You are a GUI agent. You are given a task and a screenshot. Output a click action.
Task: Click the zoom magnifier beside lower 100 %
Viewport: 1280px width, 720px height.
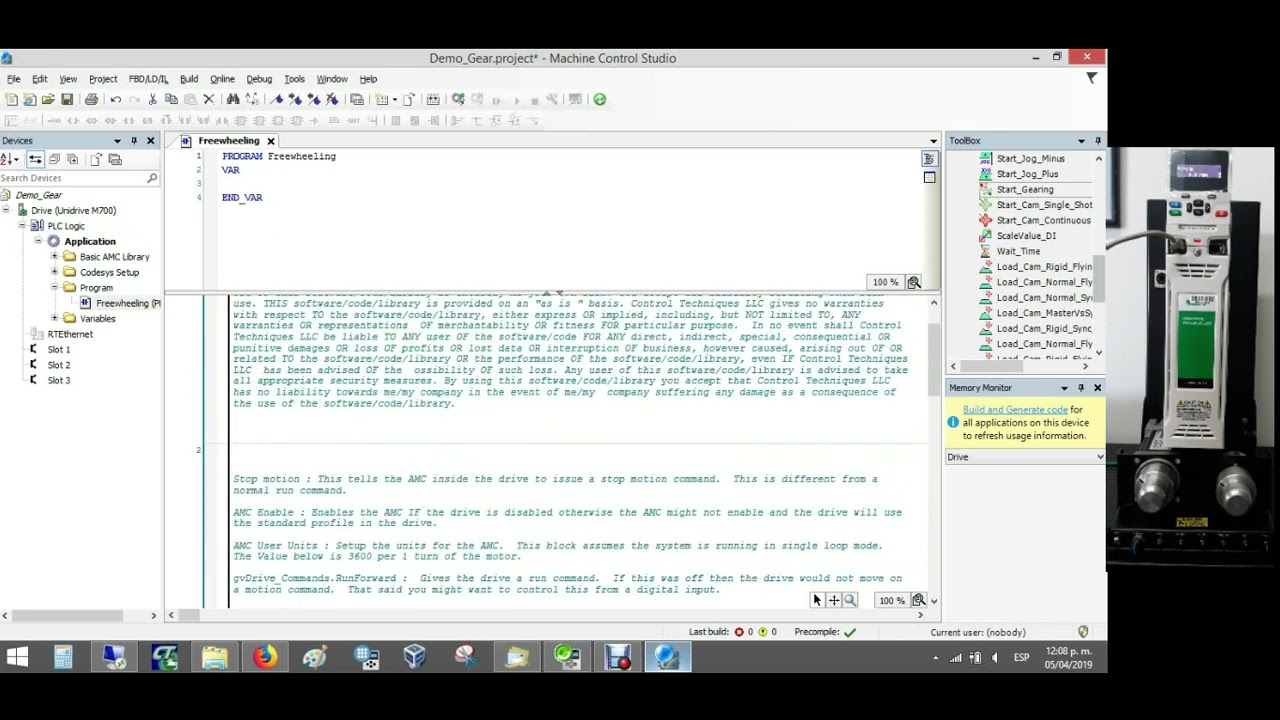click(x=918, y=600)
